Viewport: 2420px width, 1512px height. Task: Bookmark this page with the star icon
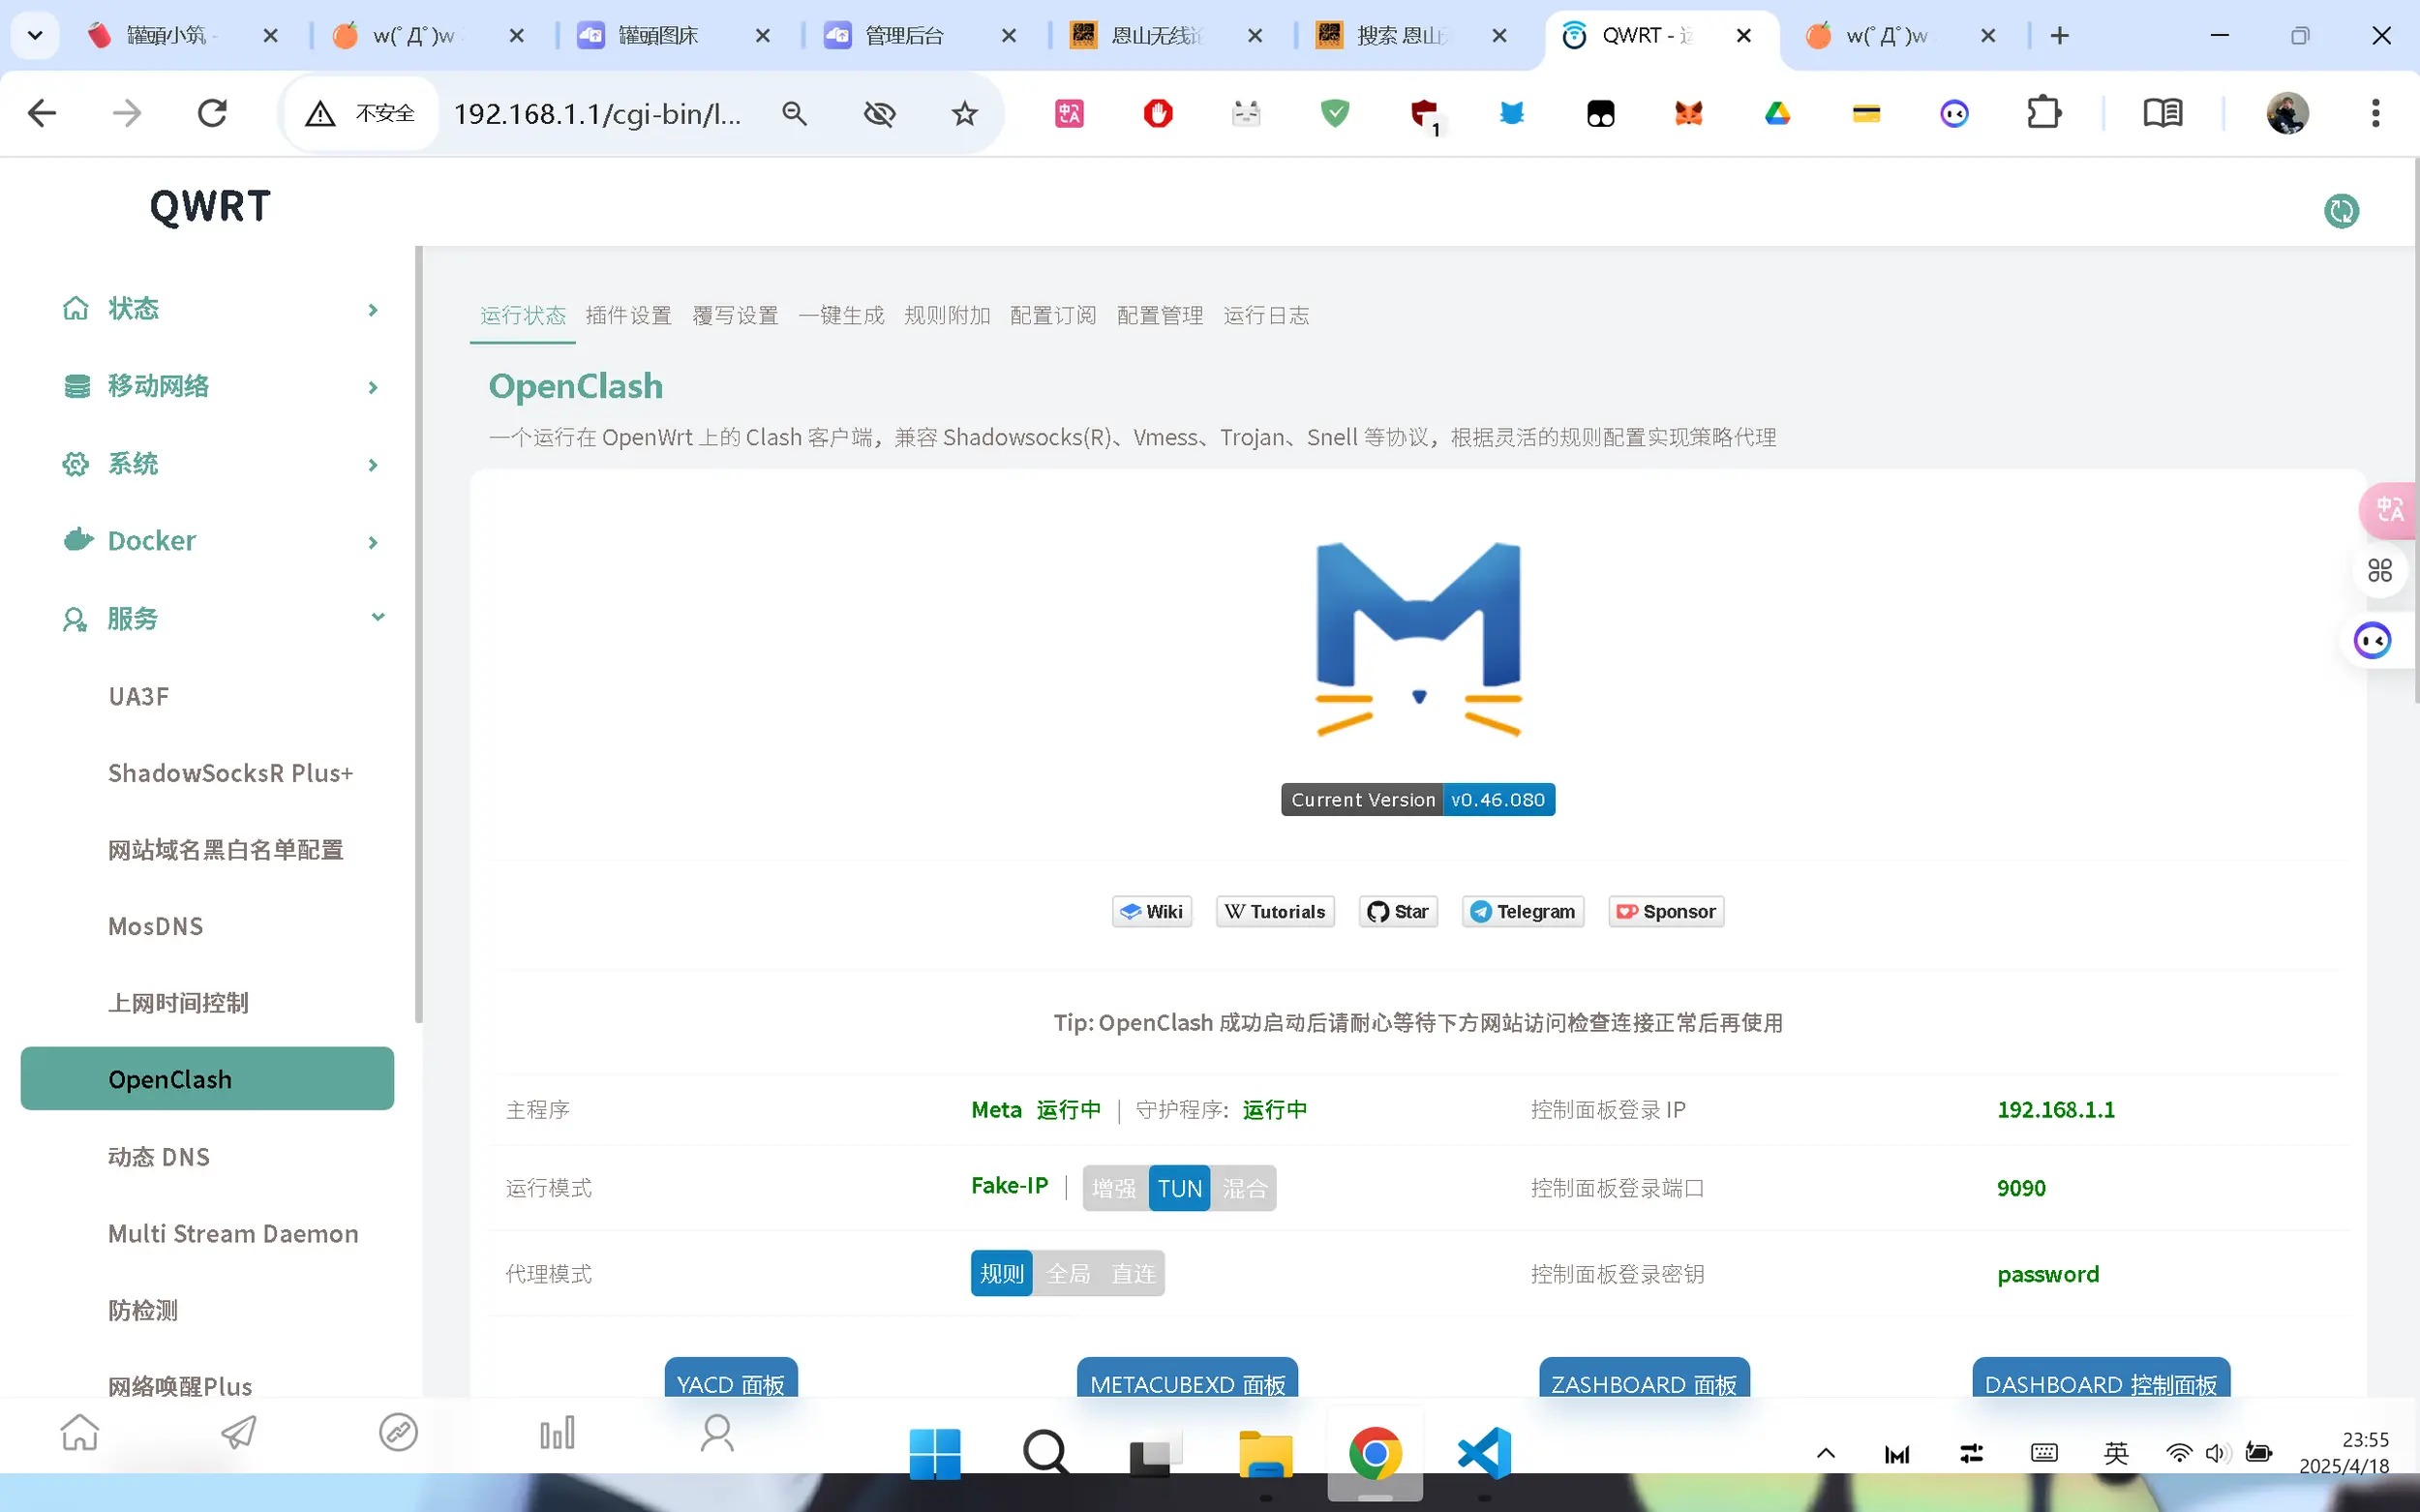[964, 113]
